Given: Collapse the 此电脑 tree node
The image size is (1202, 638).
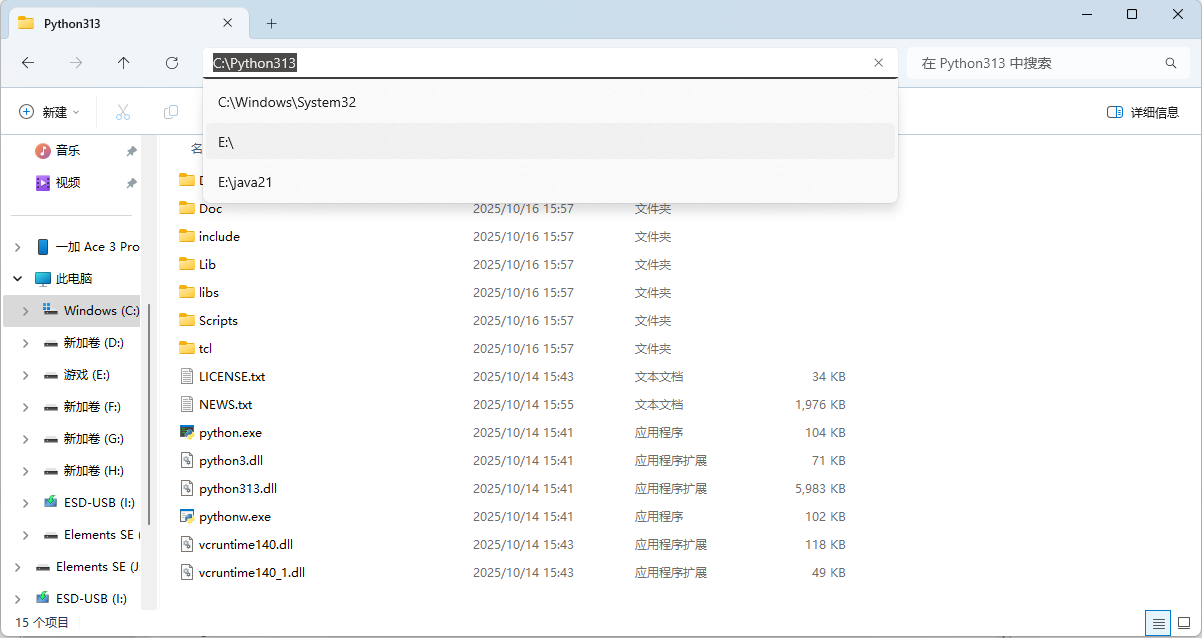Looking at the screenshot, I should click(17, 279).
